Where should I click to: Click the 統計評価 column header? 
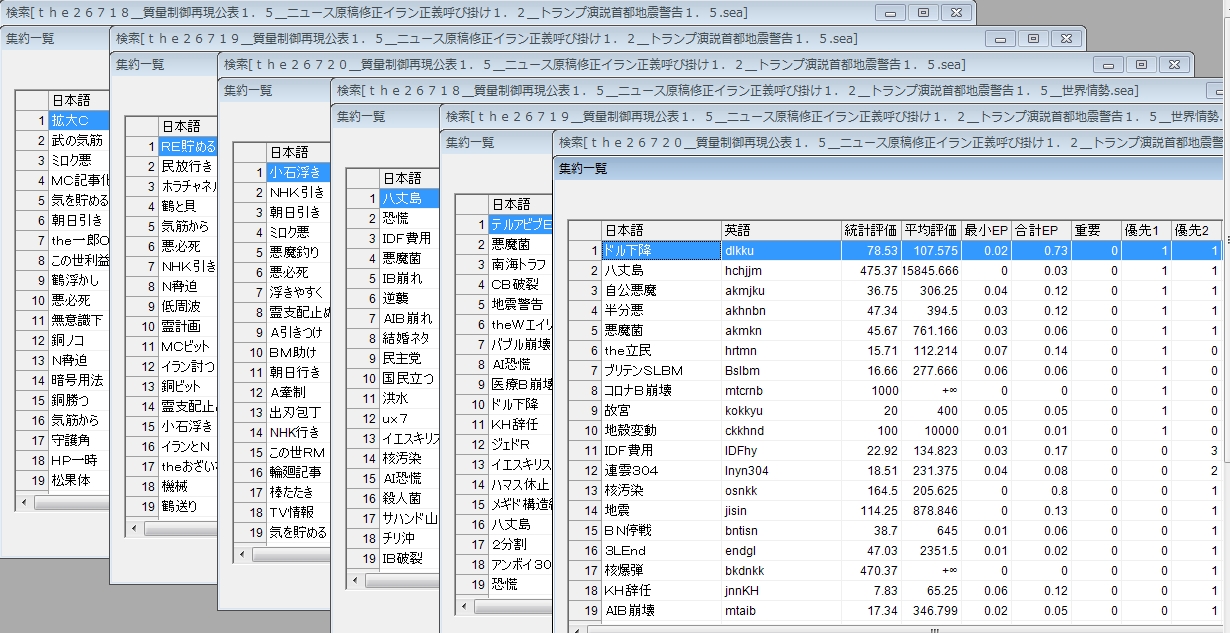point(871,231)
